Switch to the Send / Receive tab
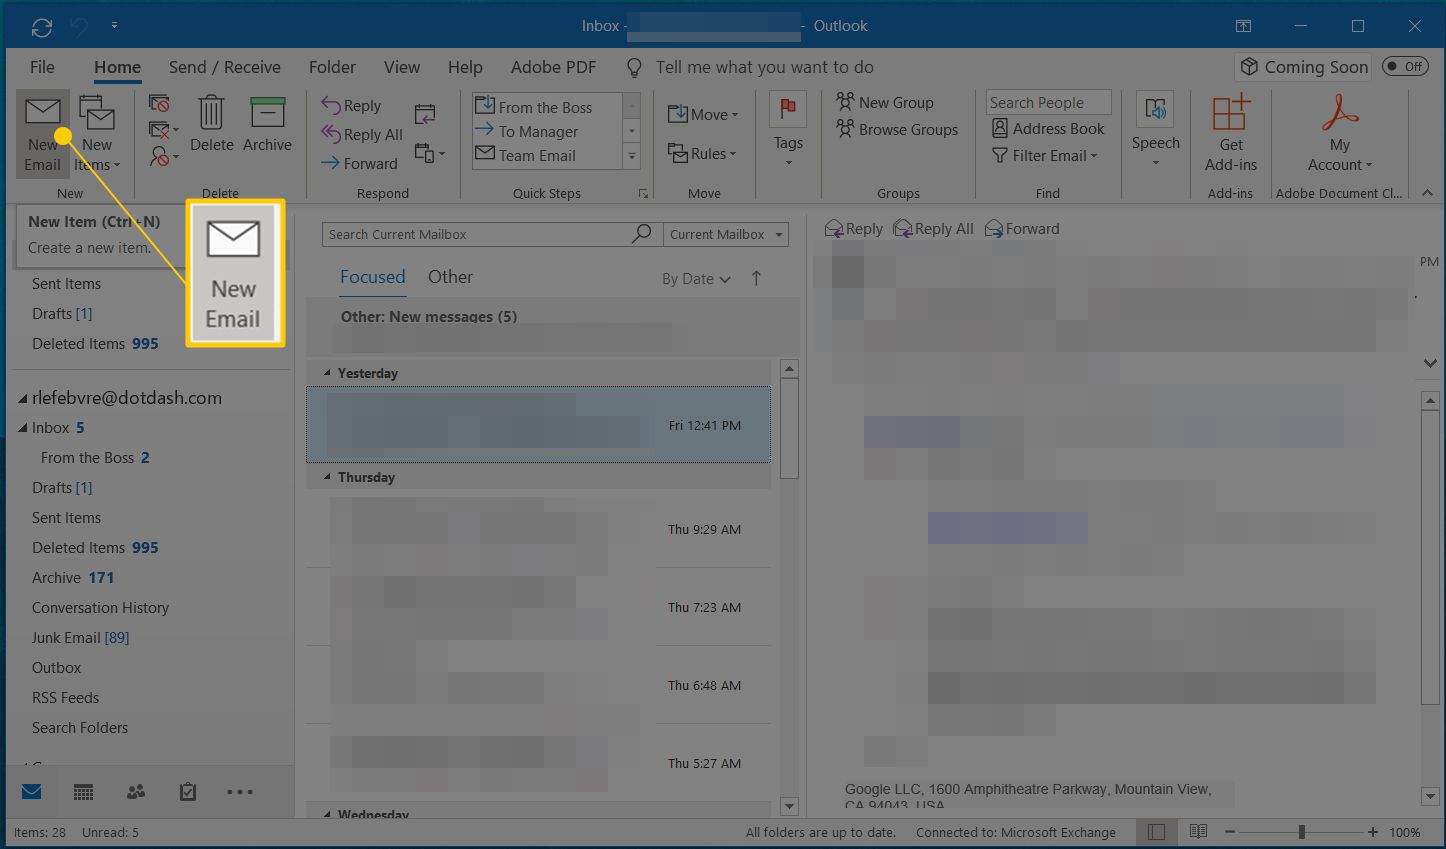Viewport: 1446px width, 849px height. (225, 67)
